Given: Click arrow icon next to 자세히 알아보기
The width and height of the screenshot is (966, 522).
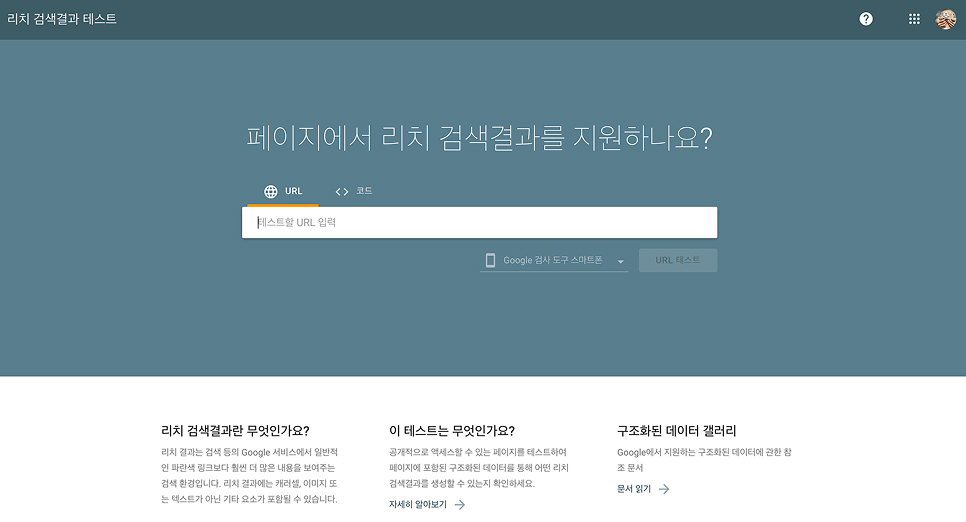Looking at the screenshot, I should (x=460, y=505).
